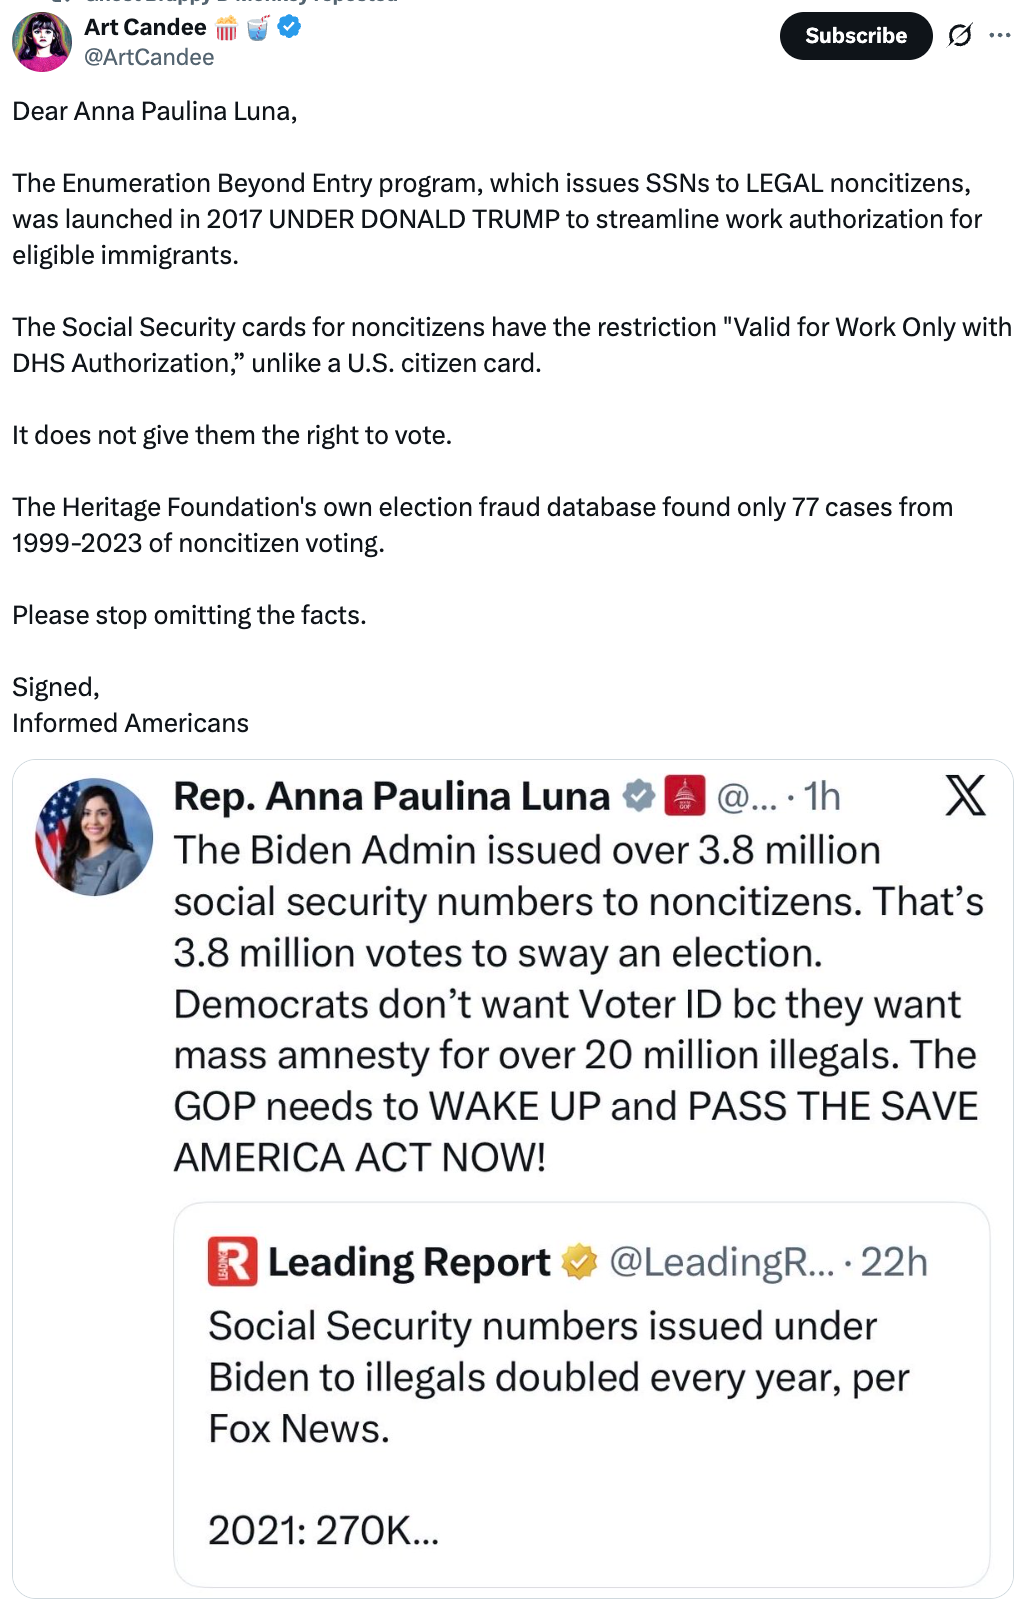Open Art Candee's profile avatar
Viewport: 1022px width, 1600px height.
42,42
